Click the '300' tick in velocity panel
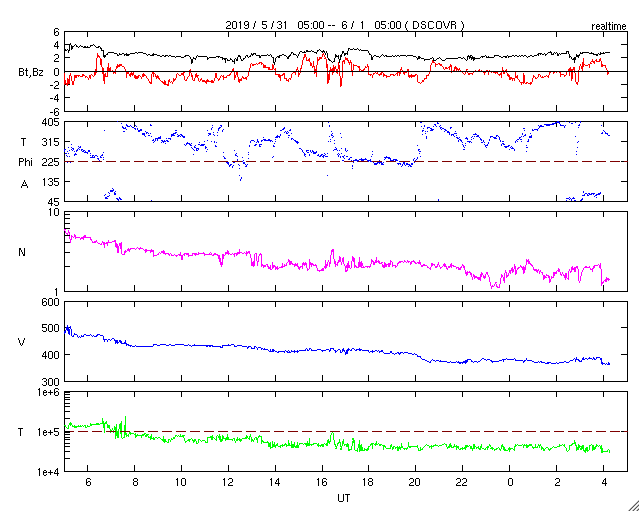 point(52,382)
